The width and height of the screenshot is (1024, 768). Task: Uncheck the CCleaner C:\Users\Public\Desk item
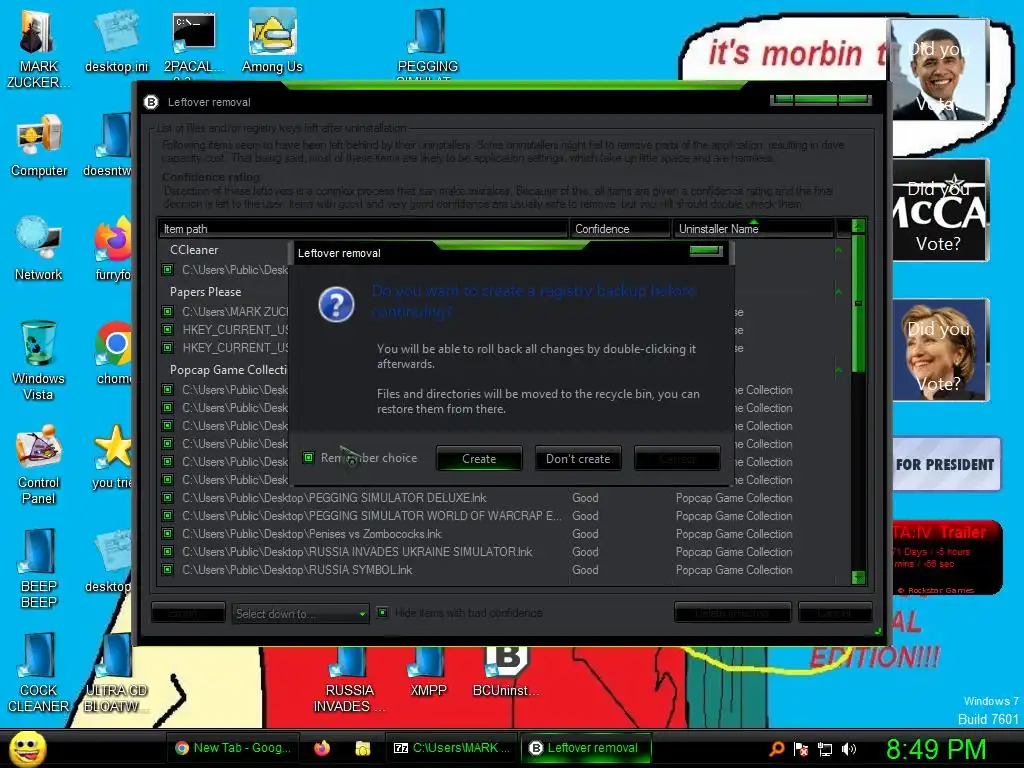(x=168, y=270)
